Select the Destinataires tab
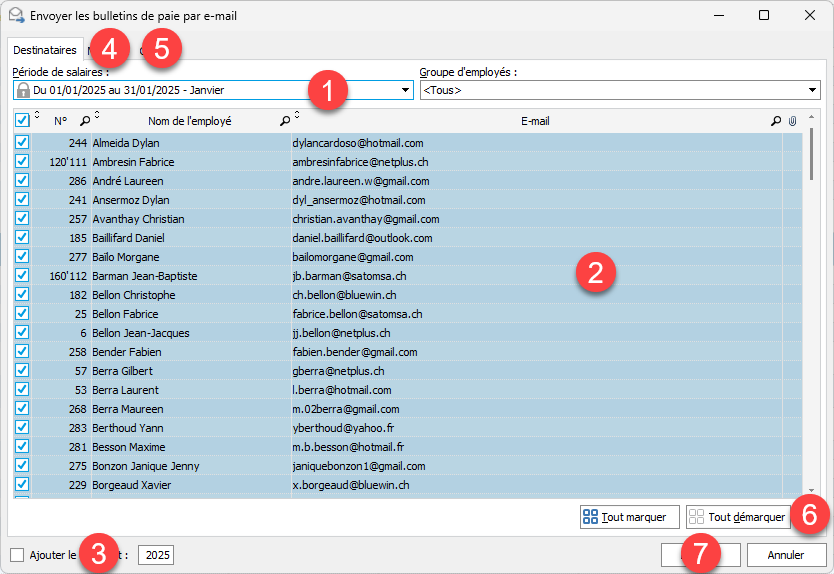This screenshot has height=574, width=834. pos(45,49)
